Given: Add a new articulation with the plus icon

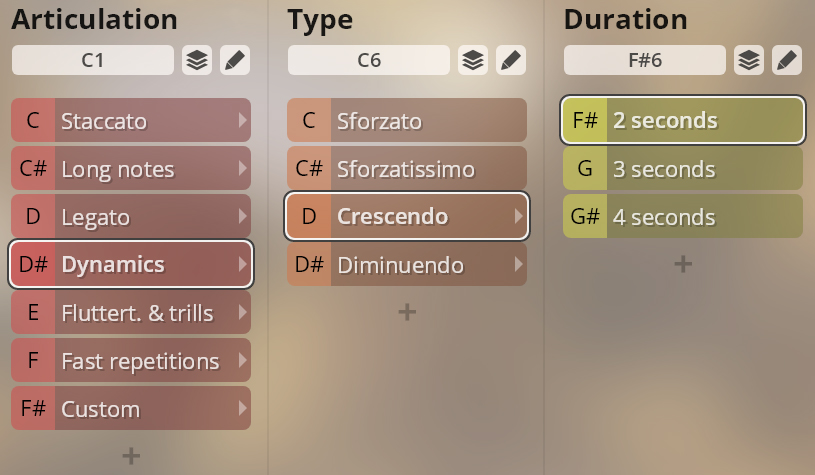Looking at the screenshot, I should tap(131, 456).
